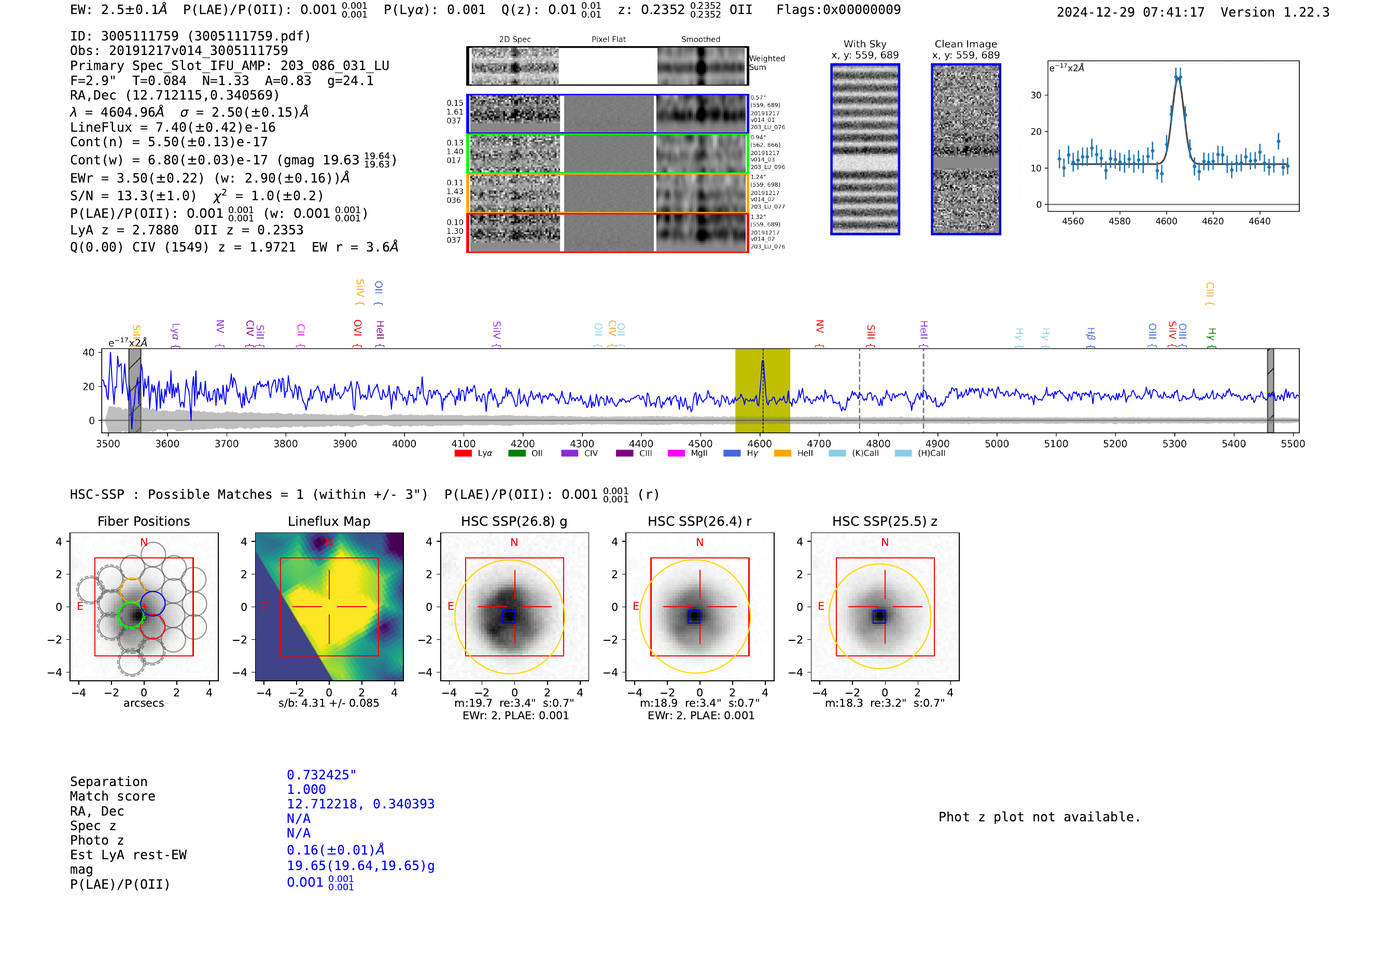Click the 'Primary Spec_Slot_IFU_AMP: 203_086_031_LU' line
This screenshot has width=1400, height=953.
point(230,66)
